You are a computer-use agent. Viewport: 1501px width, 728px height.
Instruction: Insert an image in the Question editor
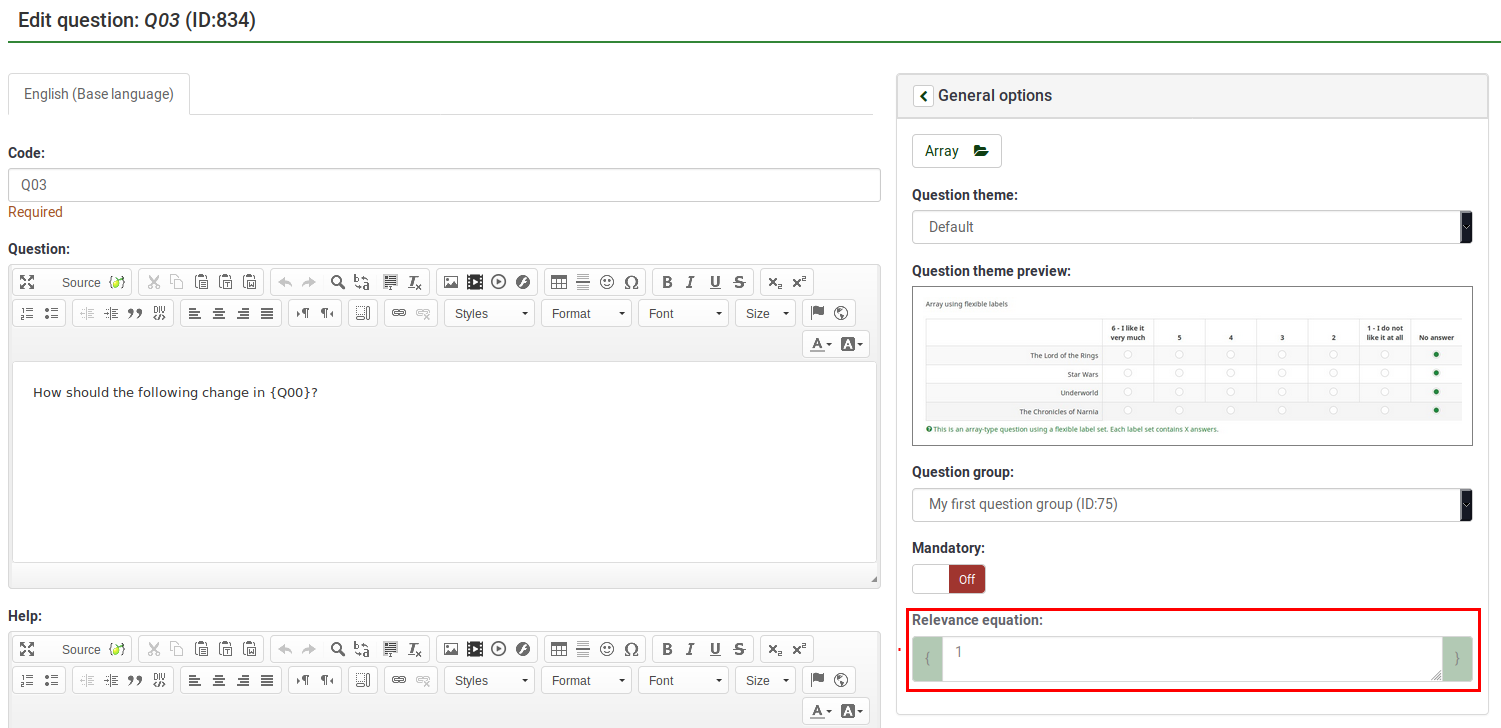point(451,283)
